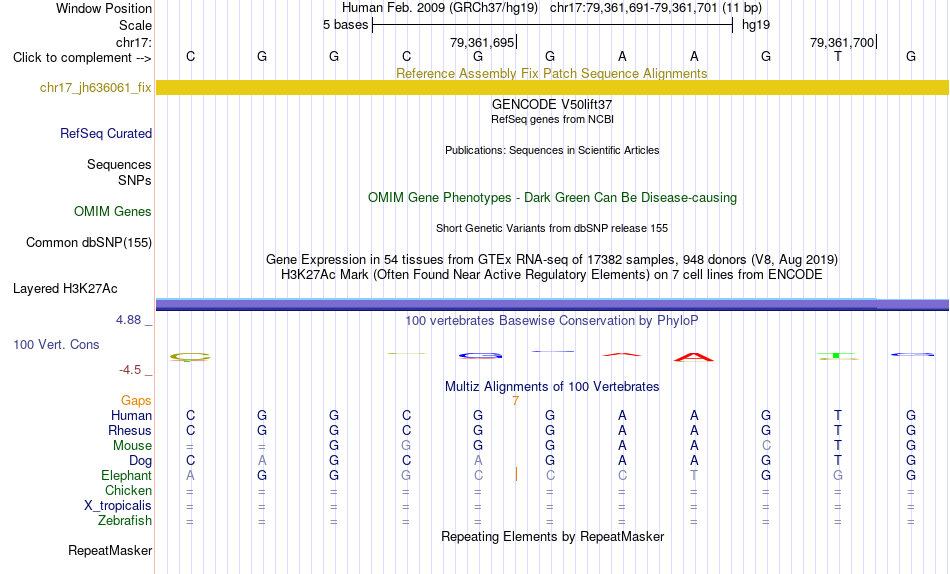Click the yellow fix patch alignment bar
The height and width of the screenshot is (574, 950).
click(x=553, y=88)
